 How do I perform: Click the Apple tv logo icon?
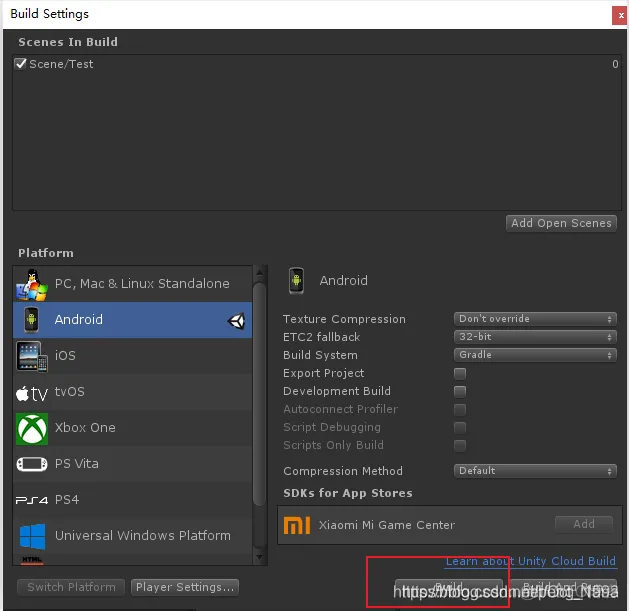click(32, 393)
